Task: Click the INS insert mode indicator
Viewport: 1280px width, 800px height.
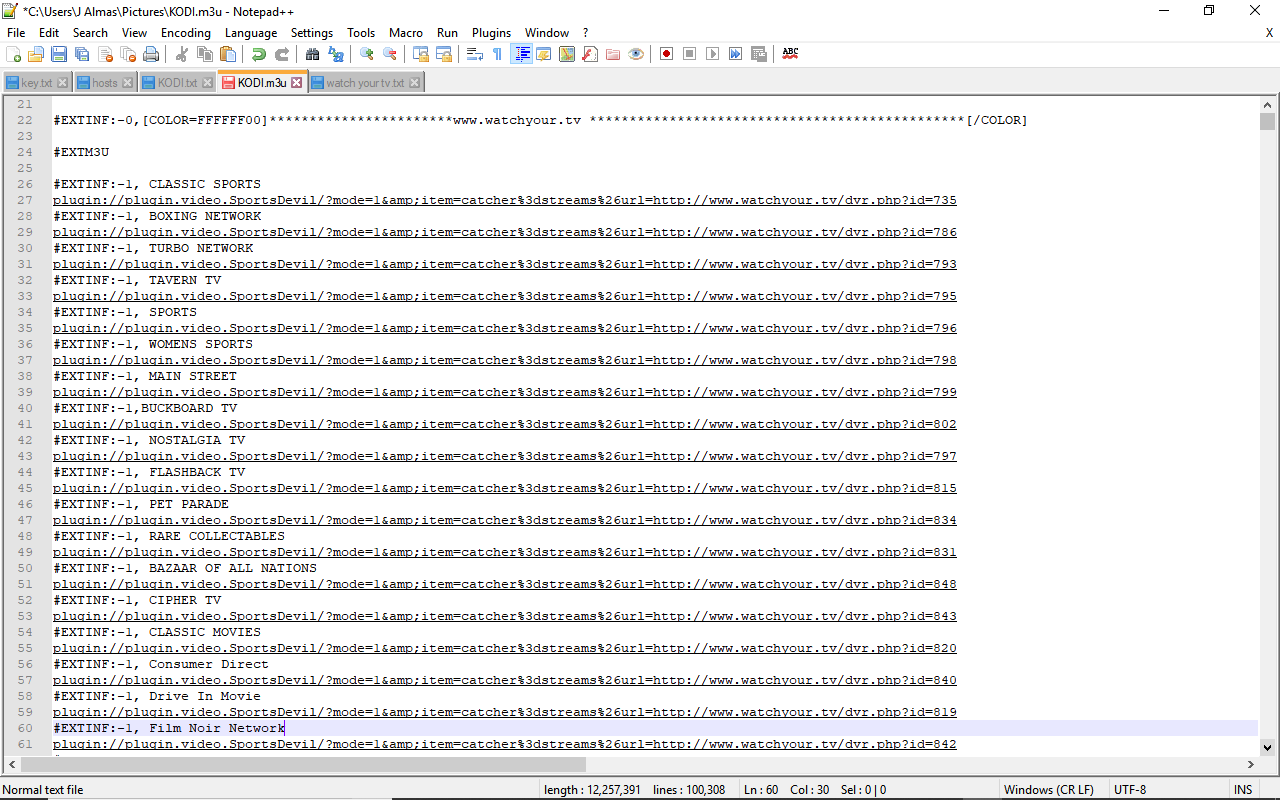Action: 1243,790
